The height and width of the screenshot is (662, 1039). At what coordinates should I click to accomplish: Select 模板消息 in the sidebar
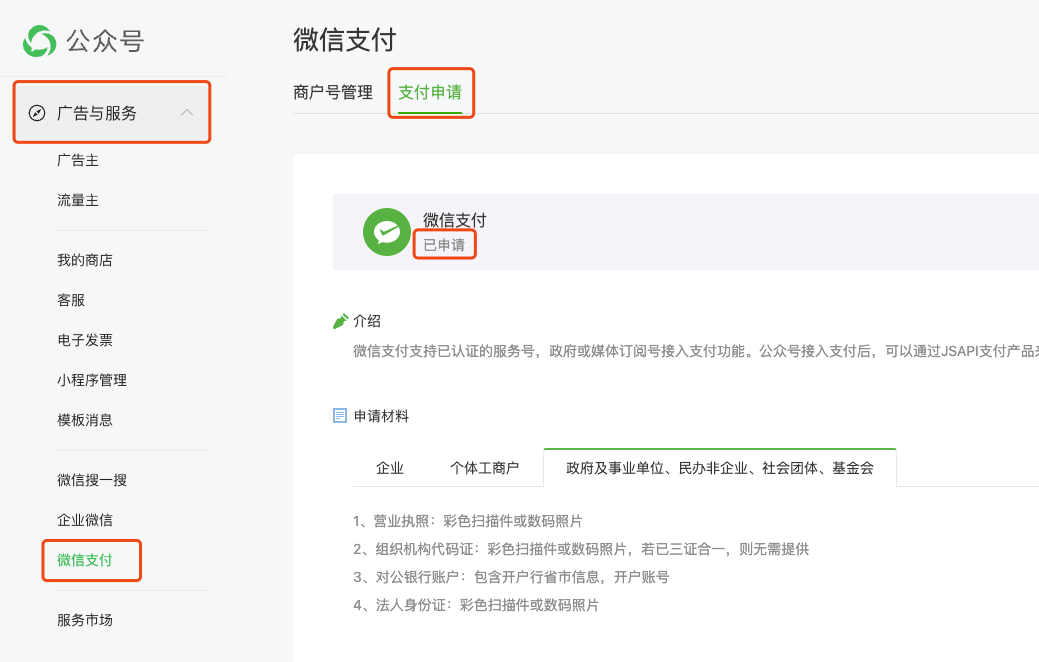pos(85,420)
